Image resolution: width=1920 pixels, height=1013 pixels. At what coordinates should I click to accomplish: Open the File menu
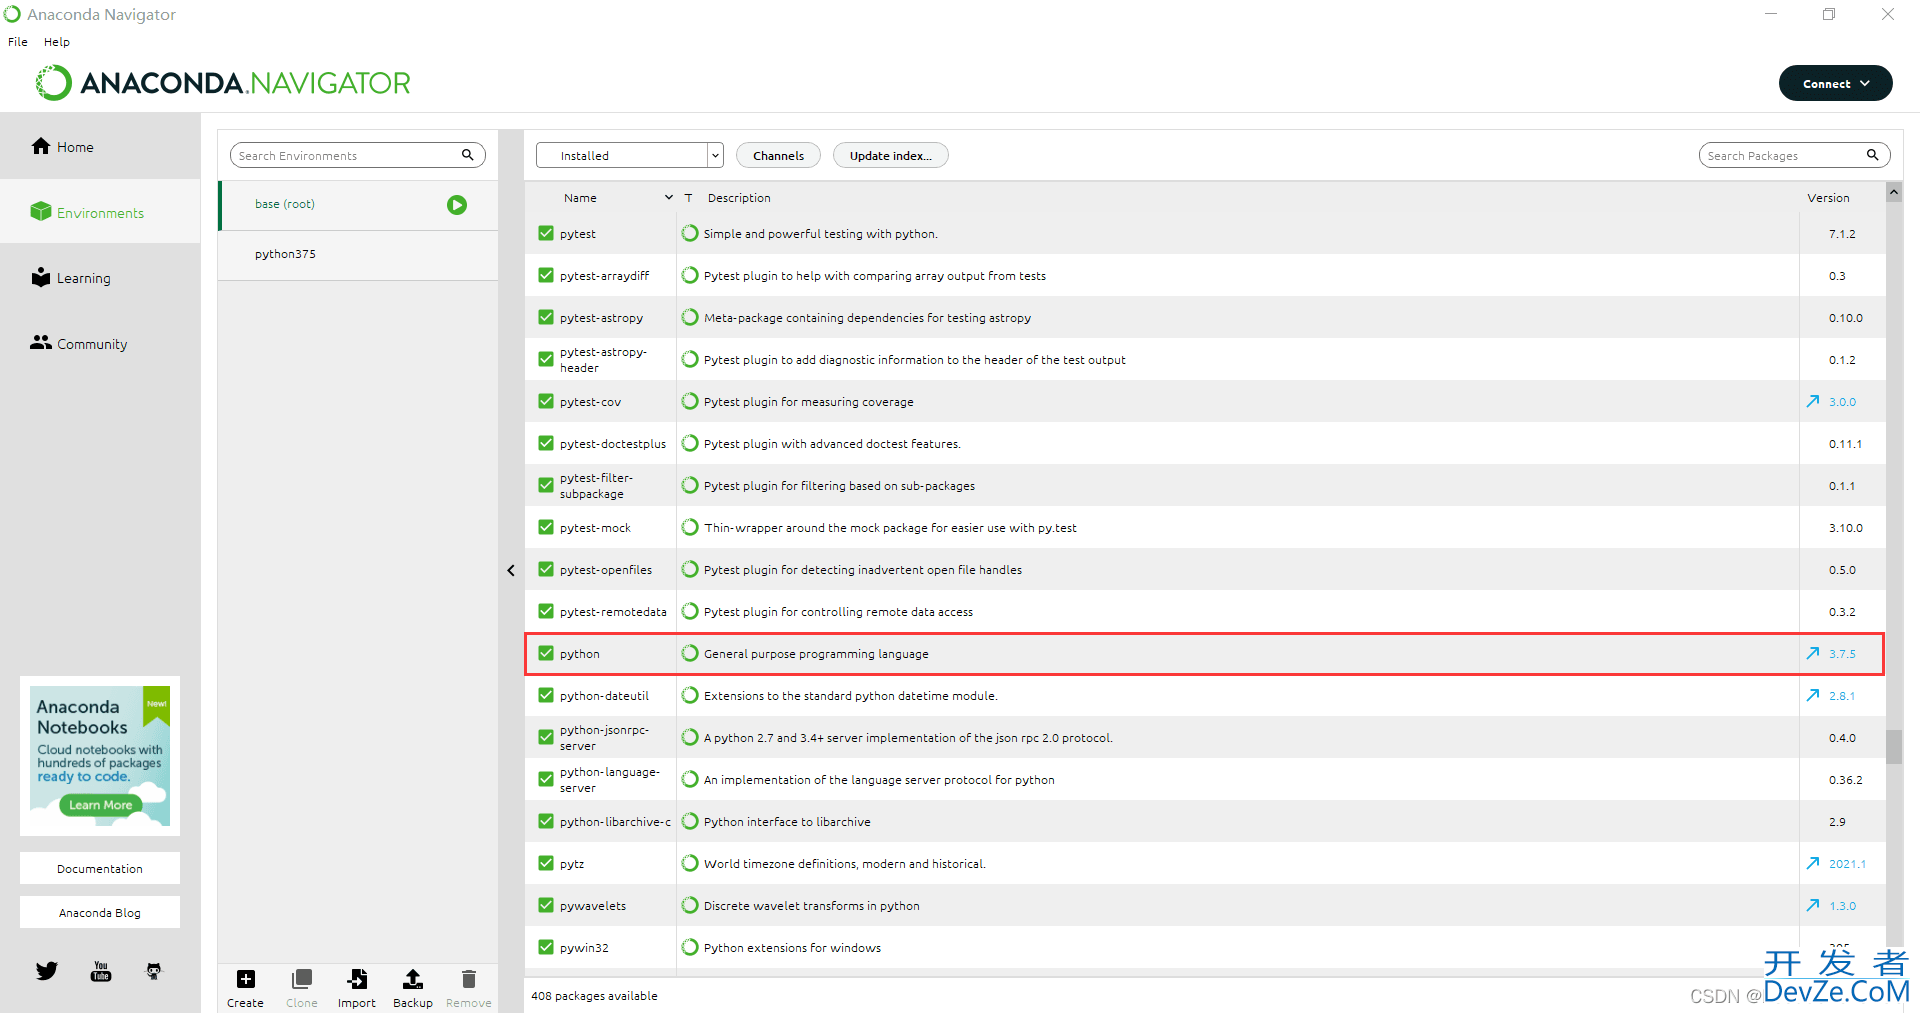pos(18,42)
